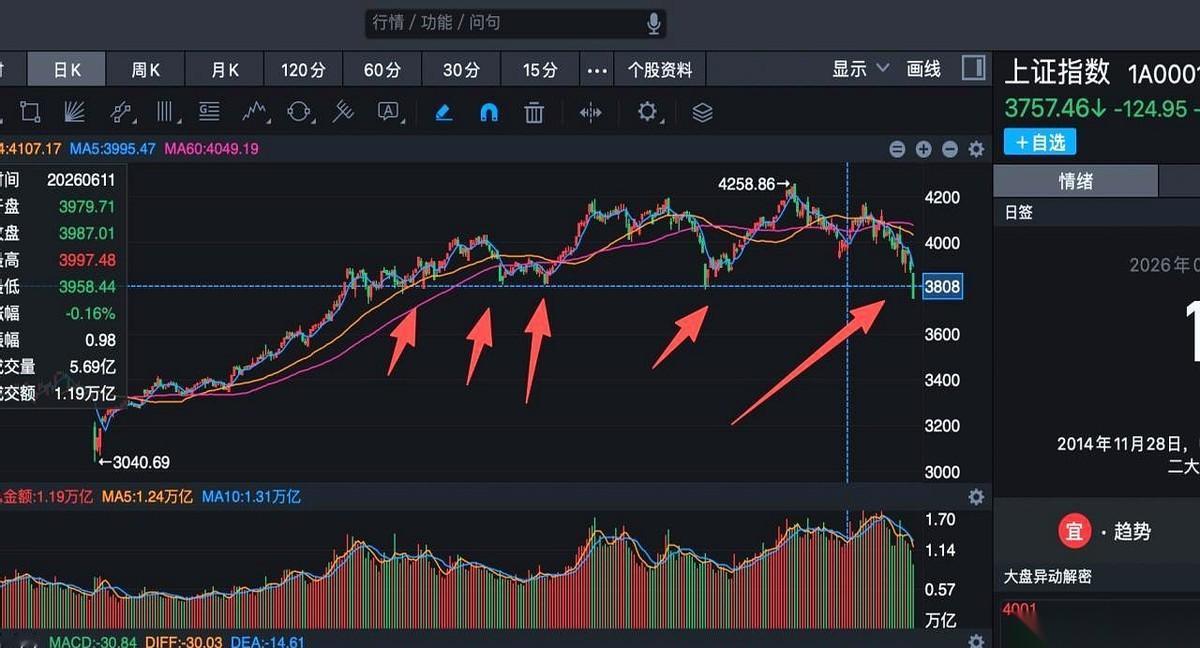Select the fan lines drawing tool

coord(75,112)
